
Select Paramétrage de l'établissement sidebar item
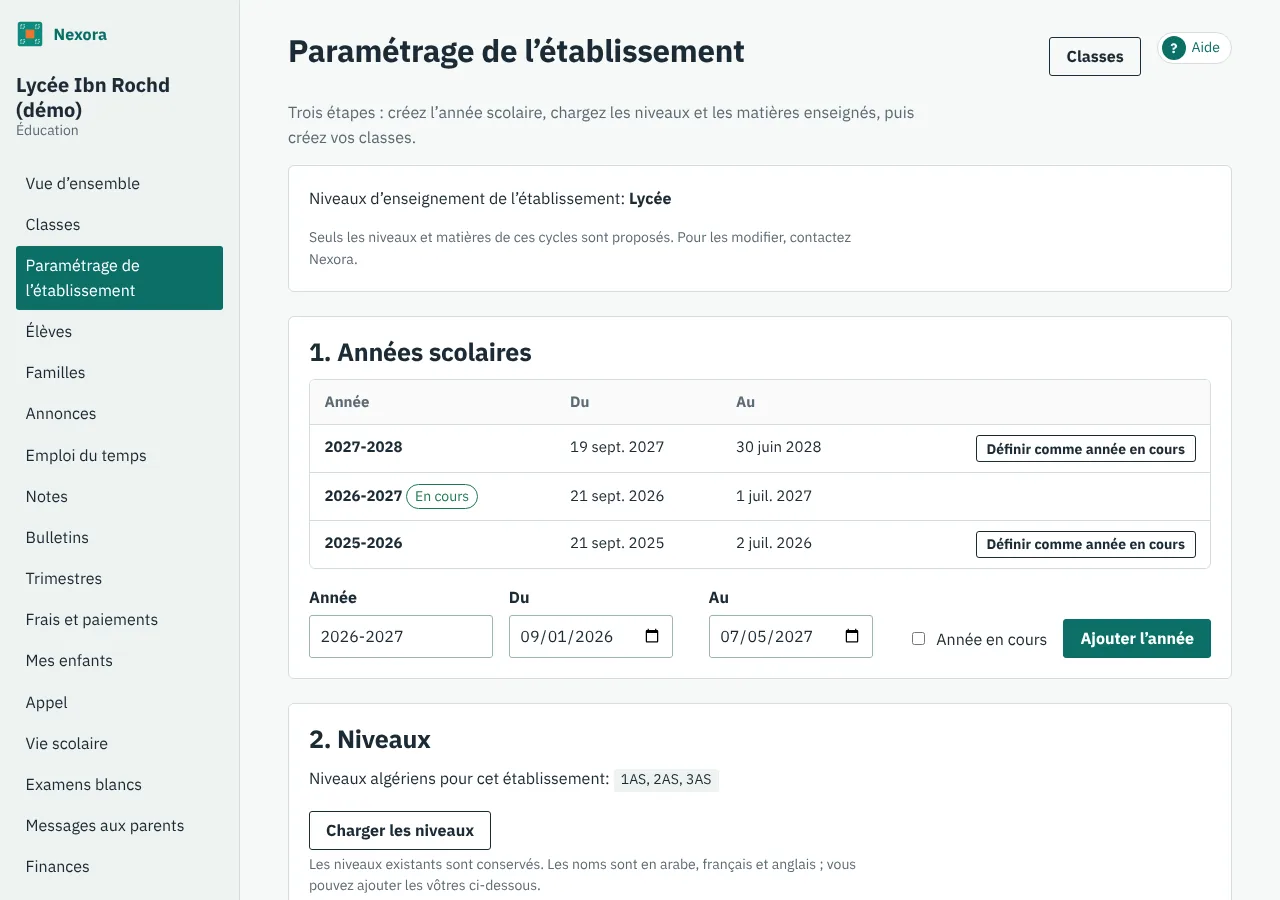point(119,278)
